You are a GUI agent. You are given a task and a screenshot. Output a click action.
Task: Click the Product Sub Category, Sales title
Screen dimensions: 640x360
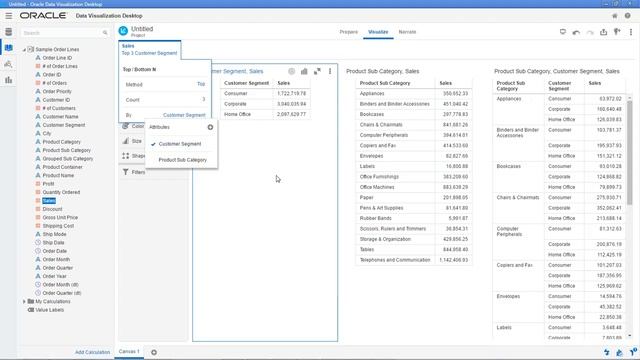point(382,71)
